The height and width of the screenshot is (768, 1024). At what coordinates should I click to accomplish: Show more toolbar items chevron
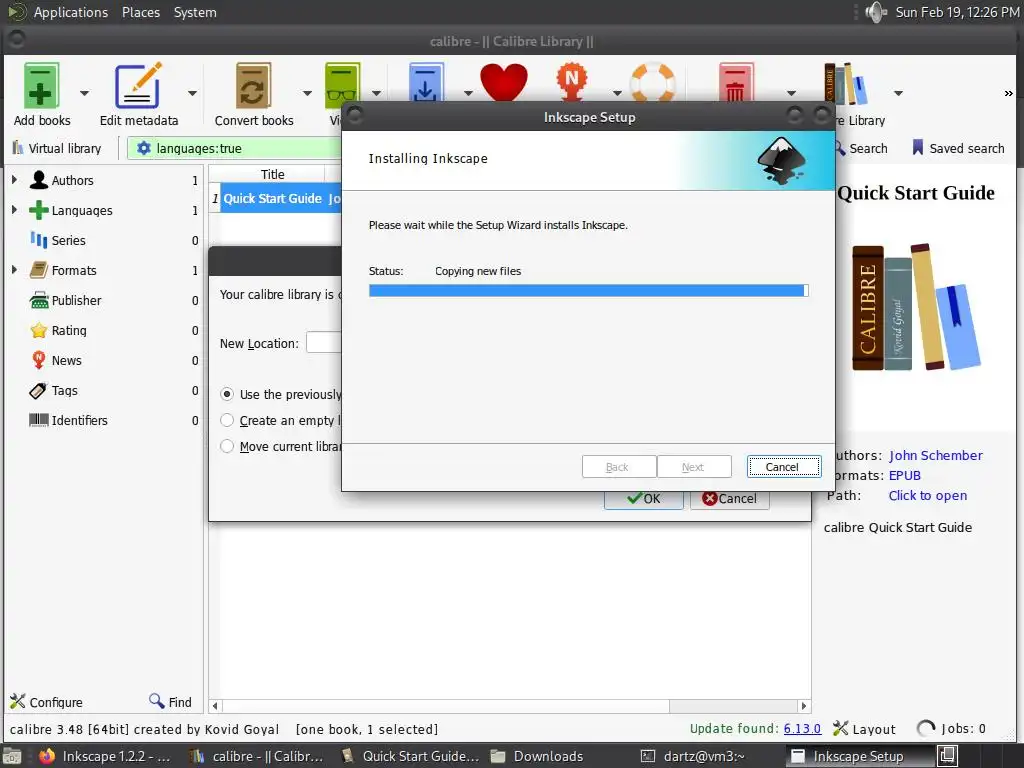point(1008,93)
